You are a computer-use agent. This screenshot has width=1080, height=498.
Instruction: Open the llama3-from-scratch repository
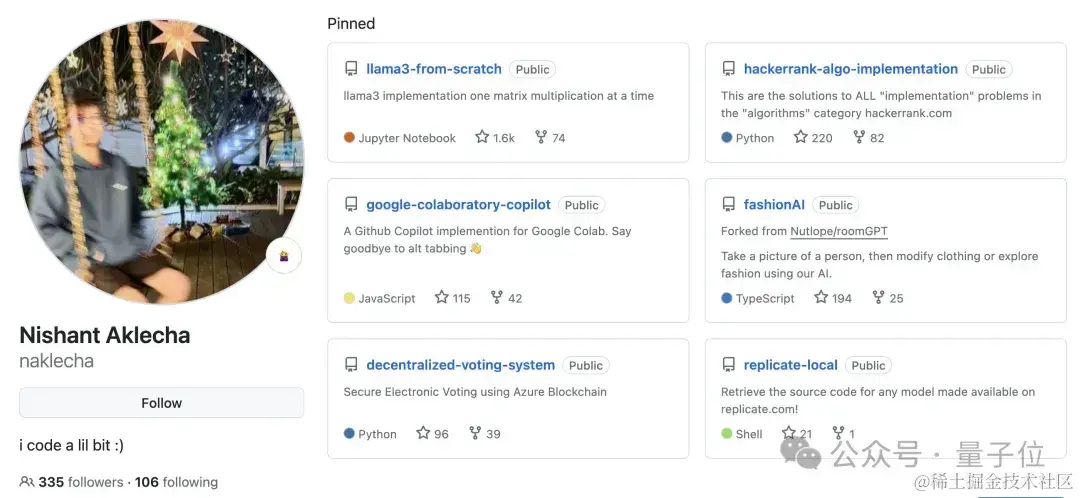click(x=434, y=69)
